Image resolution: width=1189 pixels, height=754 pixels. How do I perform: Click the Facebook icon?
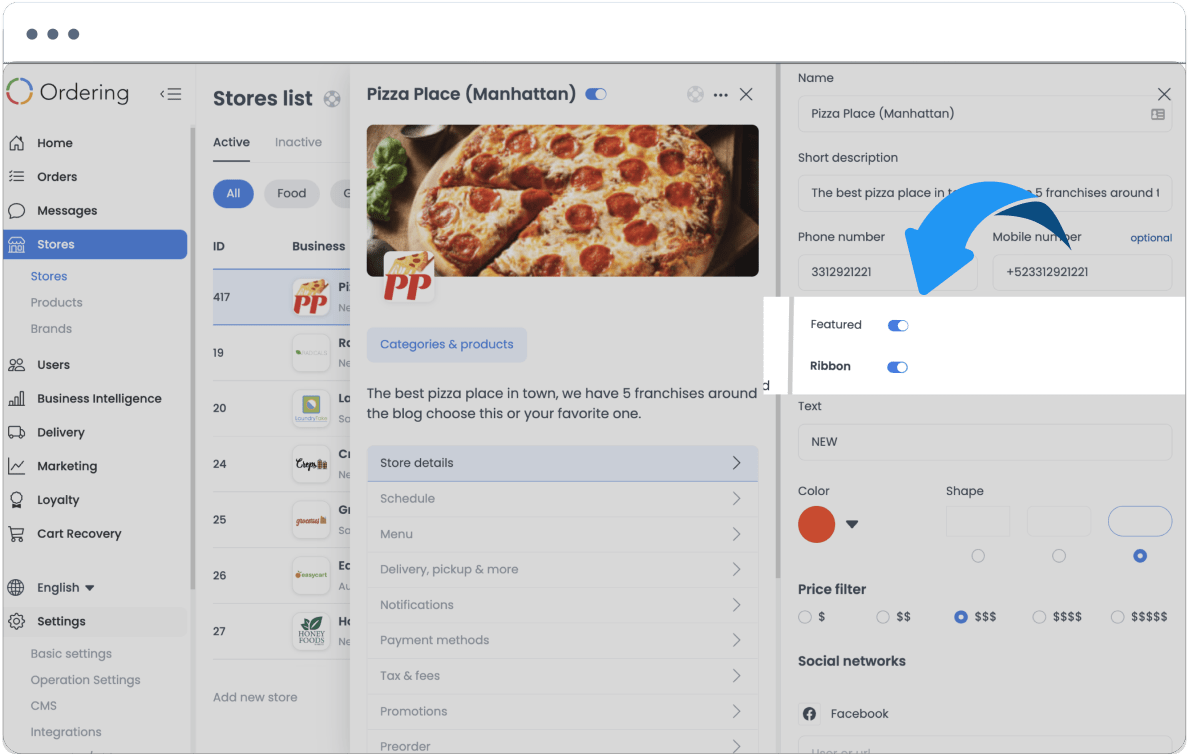tap(810, 714)
